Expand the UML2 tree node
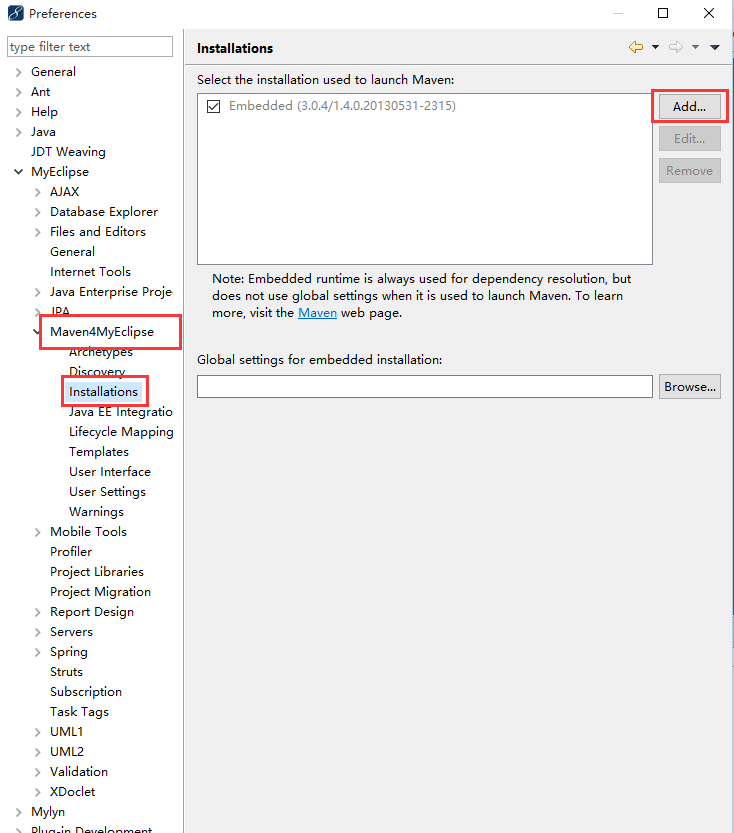This screenshot has height=833, width=734. pos(38,752)
